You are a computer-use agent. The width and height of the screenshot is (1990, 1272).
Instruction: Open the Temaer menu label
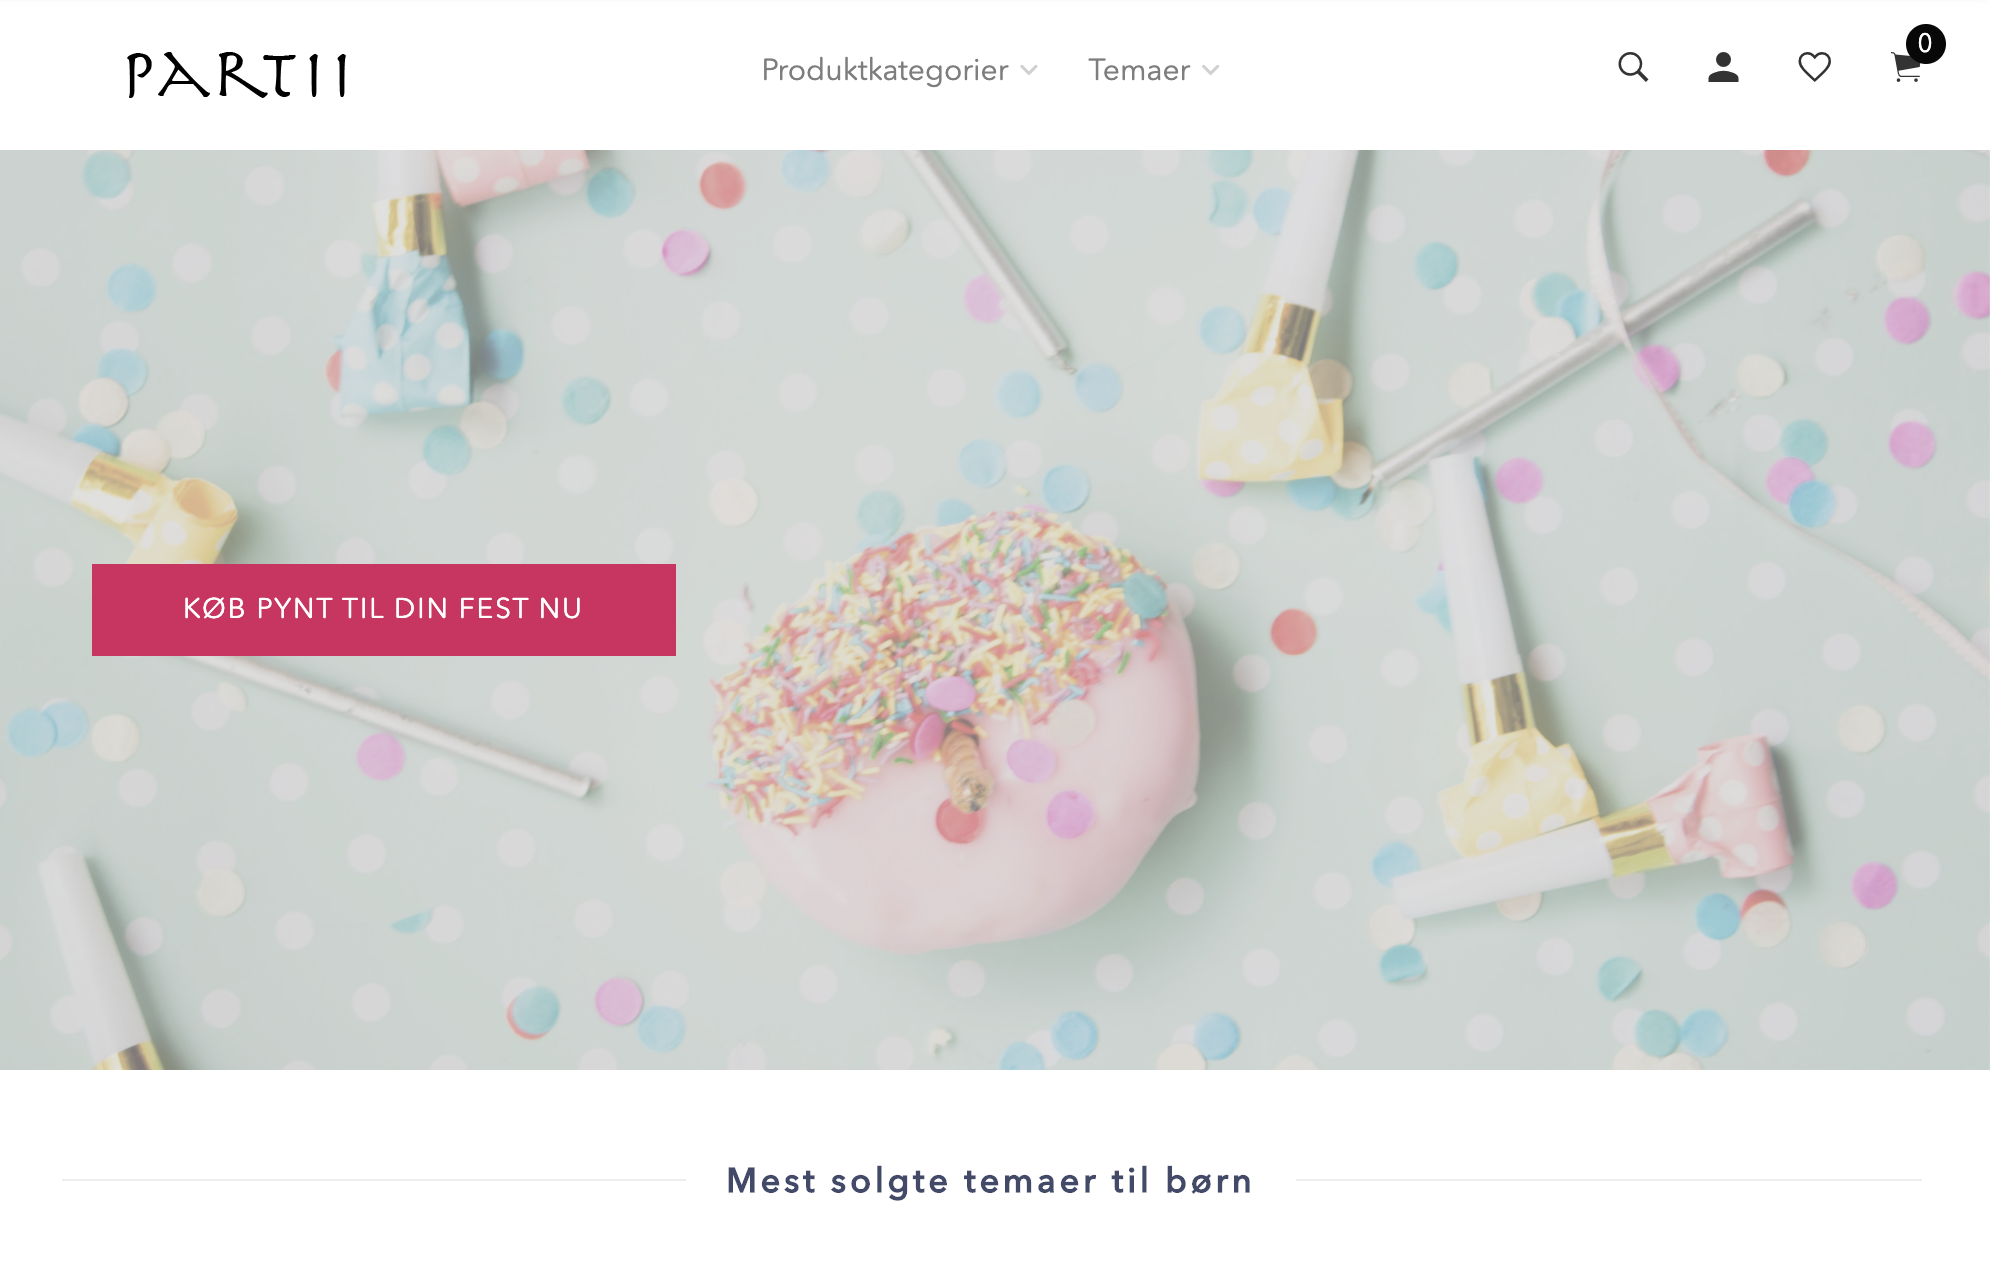point(1139,70)
